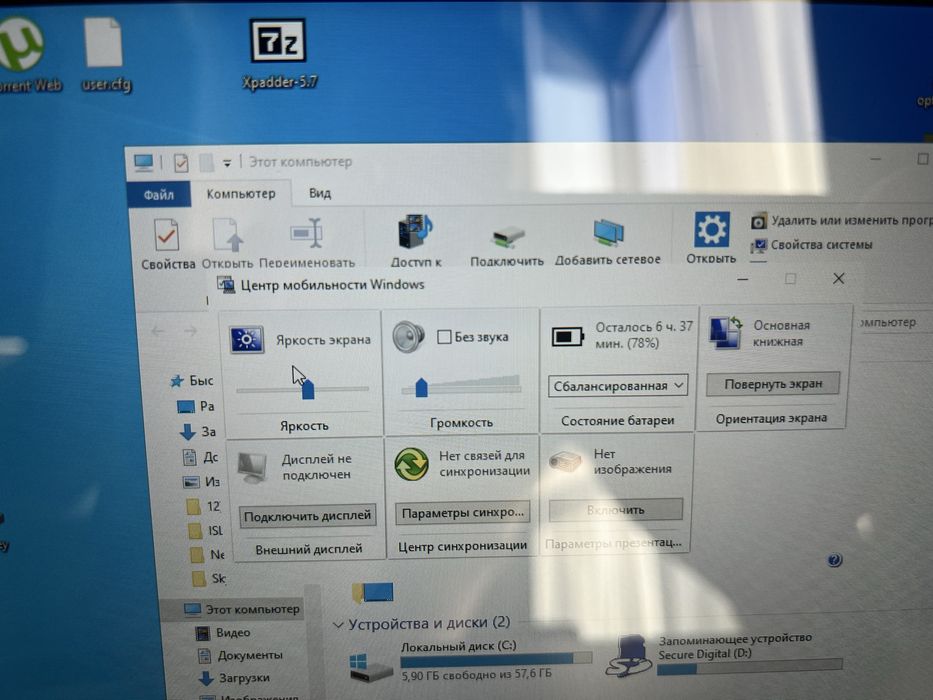This screenshot has height=700, width=933.
Task: Click Свойства icon in Explorer ribbon
Action: tap(166, 235)
